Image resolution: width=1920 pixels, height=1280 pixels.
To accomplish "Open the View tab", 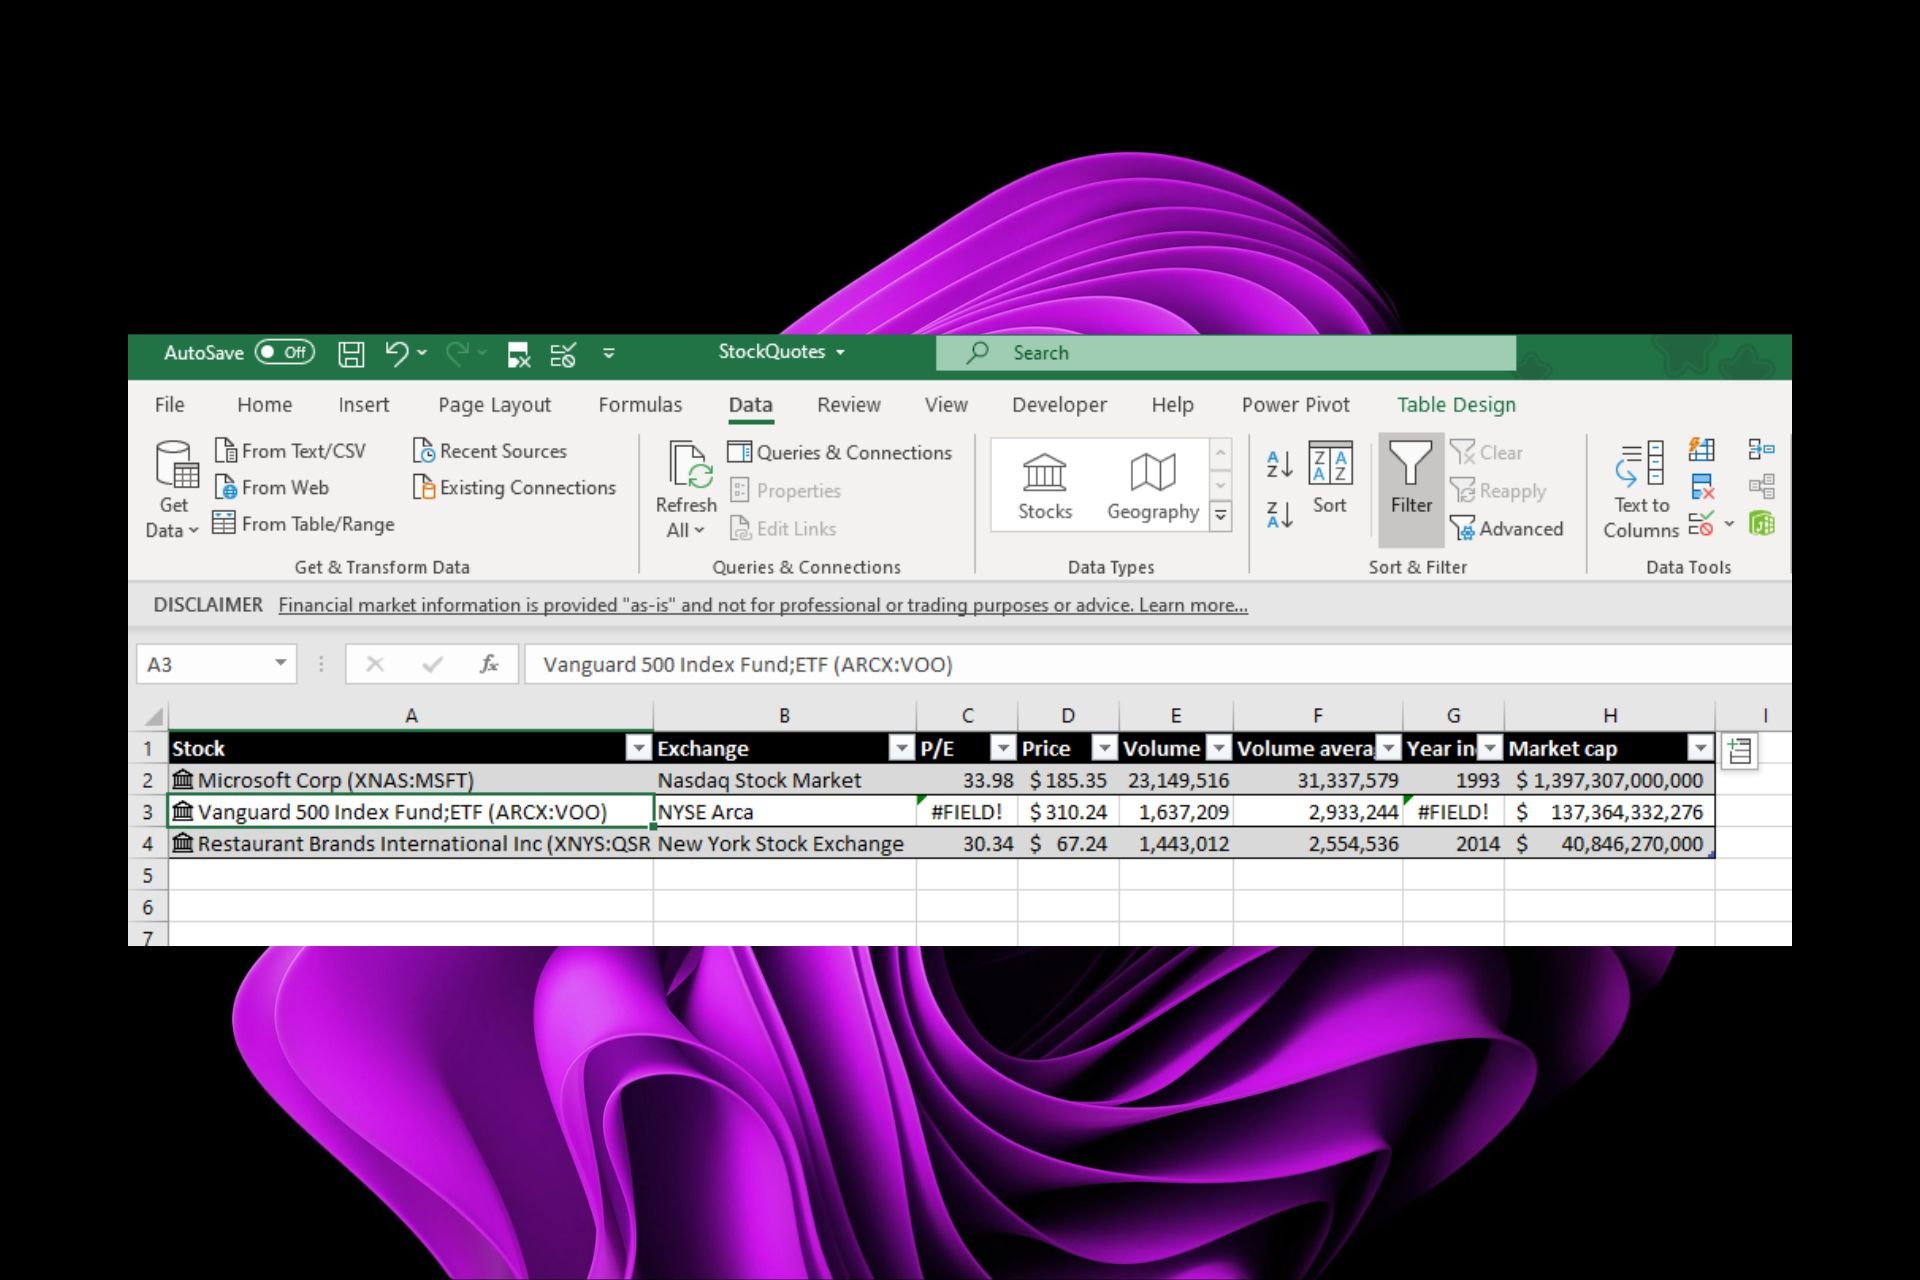I will (946, 405).
